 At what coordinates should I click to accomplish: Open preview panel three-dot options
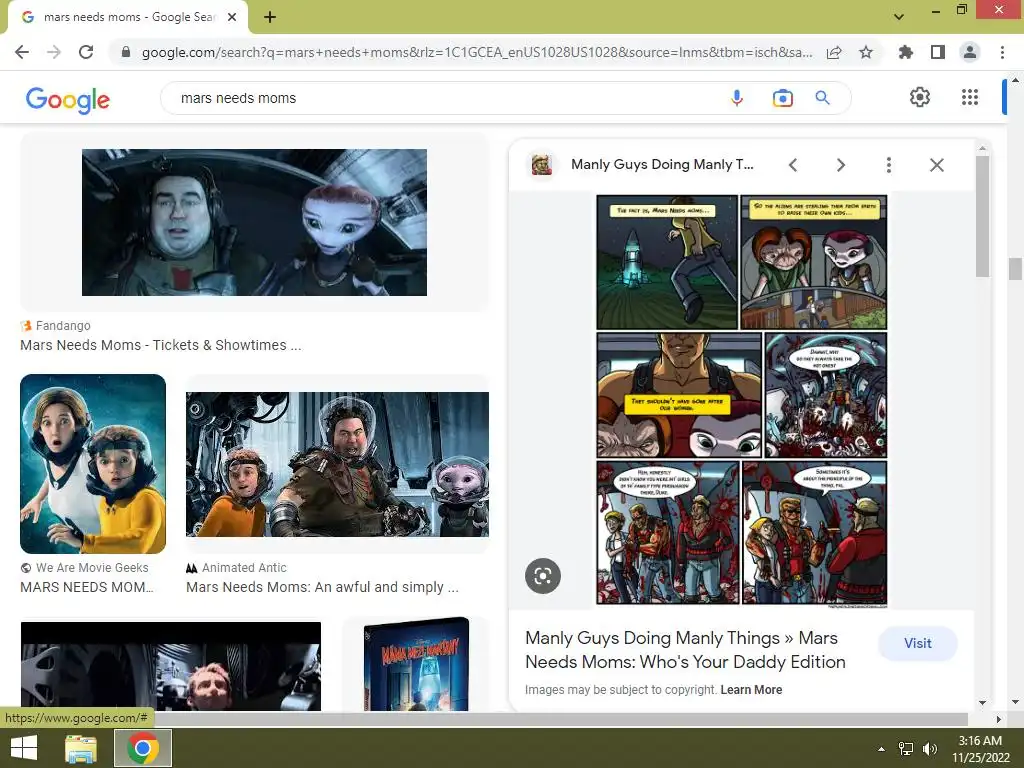[889, 165]
